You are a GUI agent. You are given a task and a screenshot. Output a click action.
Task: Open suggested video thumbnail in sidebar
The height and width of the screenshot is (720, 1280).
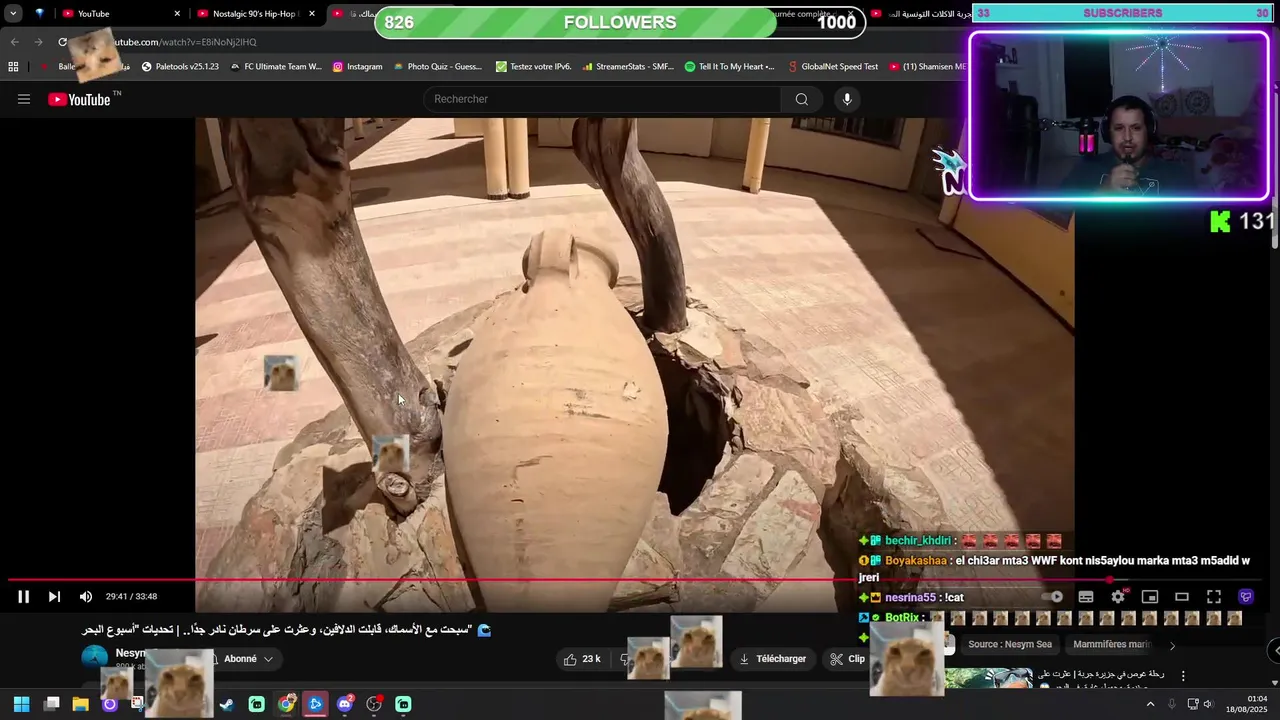pyautogui.click(x=989, y=679)
